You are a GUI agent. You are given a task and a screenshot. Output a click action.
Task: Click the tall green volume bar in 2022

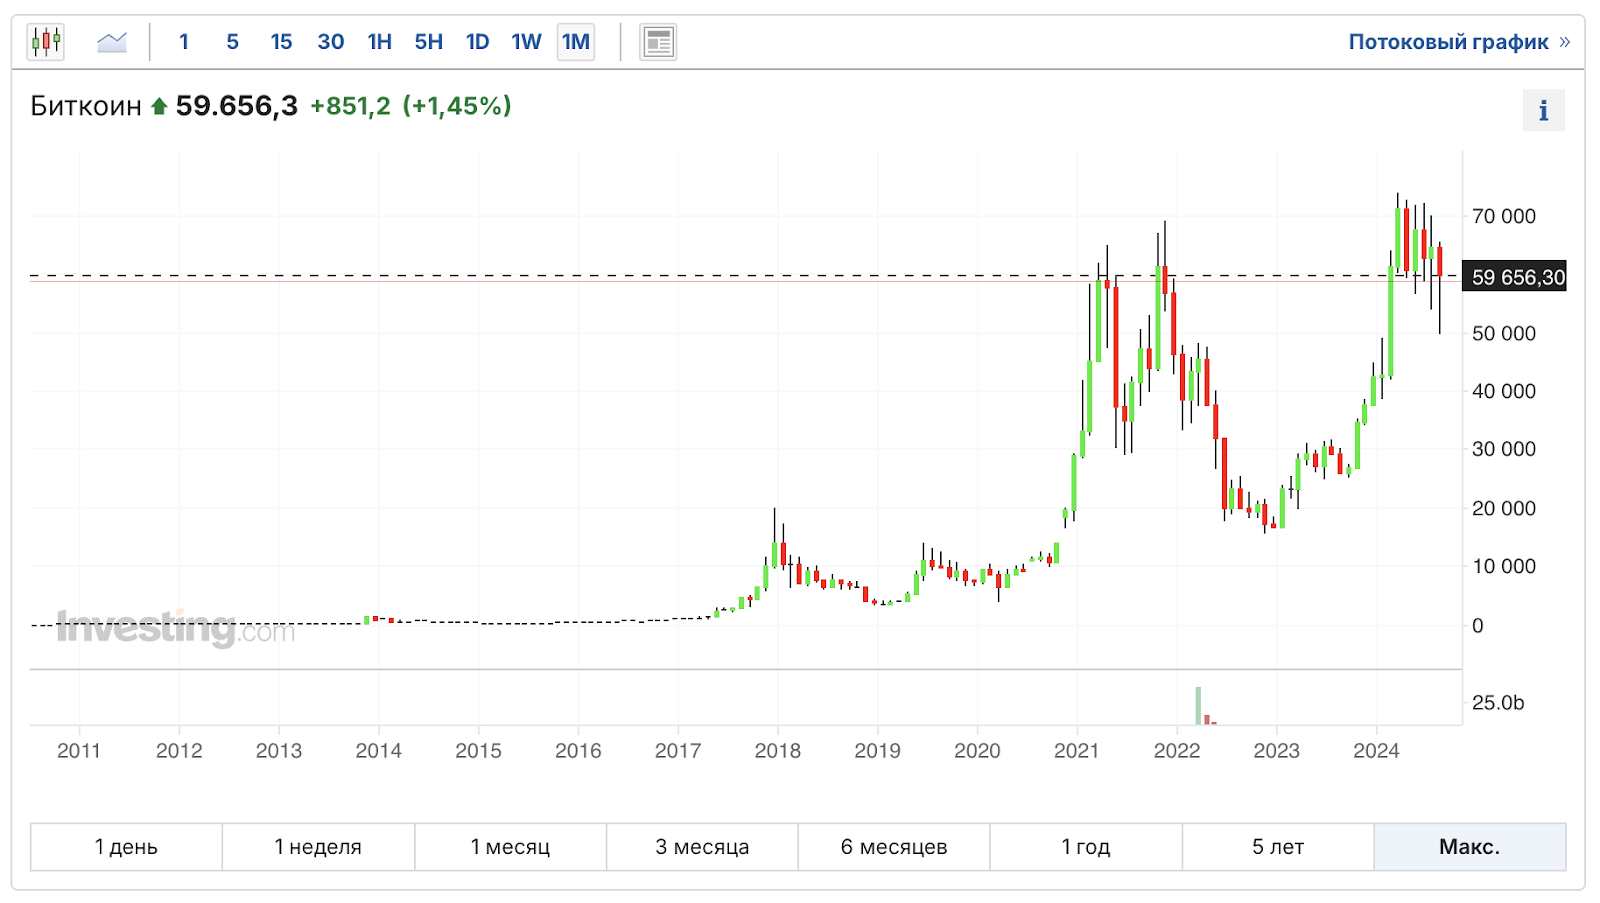pyautogui.click(x=1198, y=706)
